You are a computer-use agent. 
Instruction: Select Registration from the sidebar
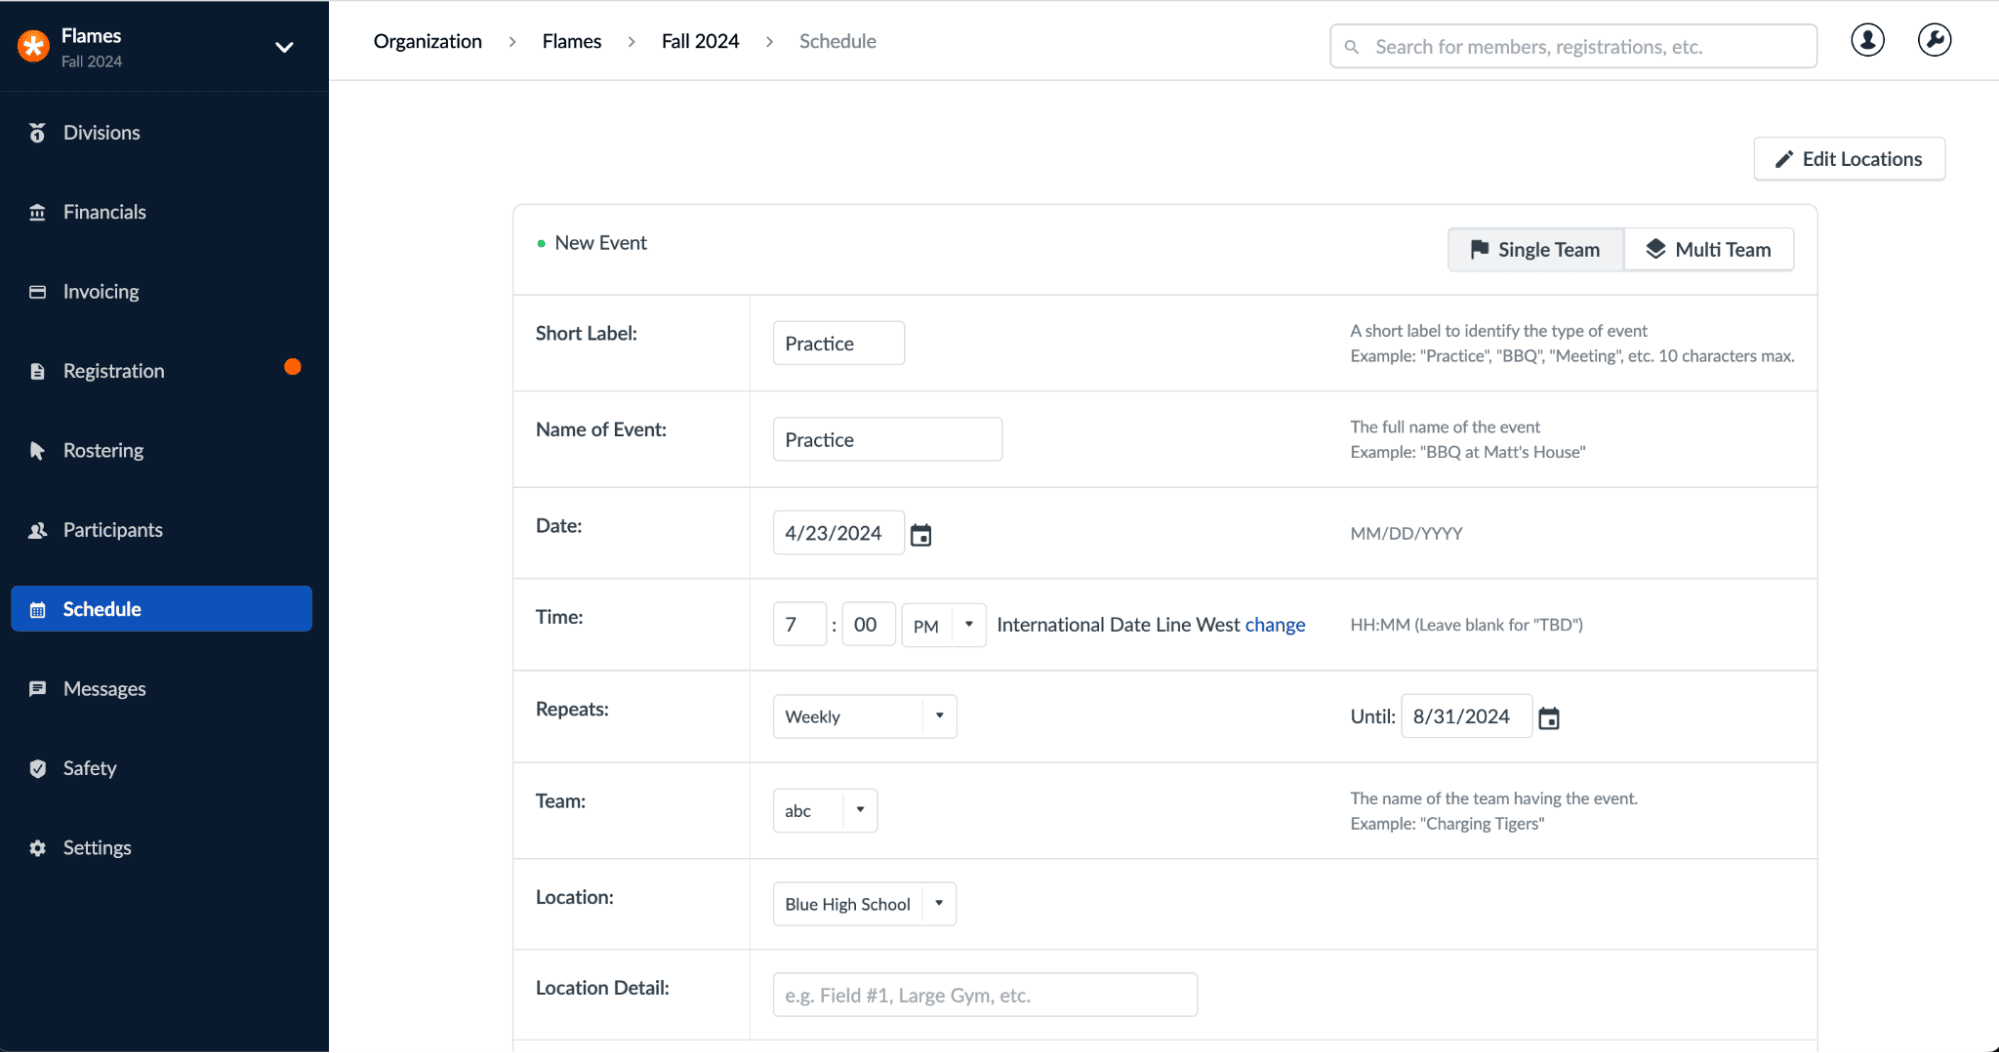pyautogui.click(x=112, y=370)
